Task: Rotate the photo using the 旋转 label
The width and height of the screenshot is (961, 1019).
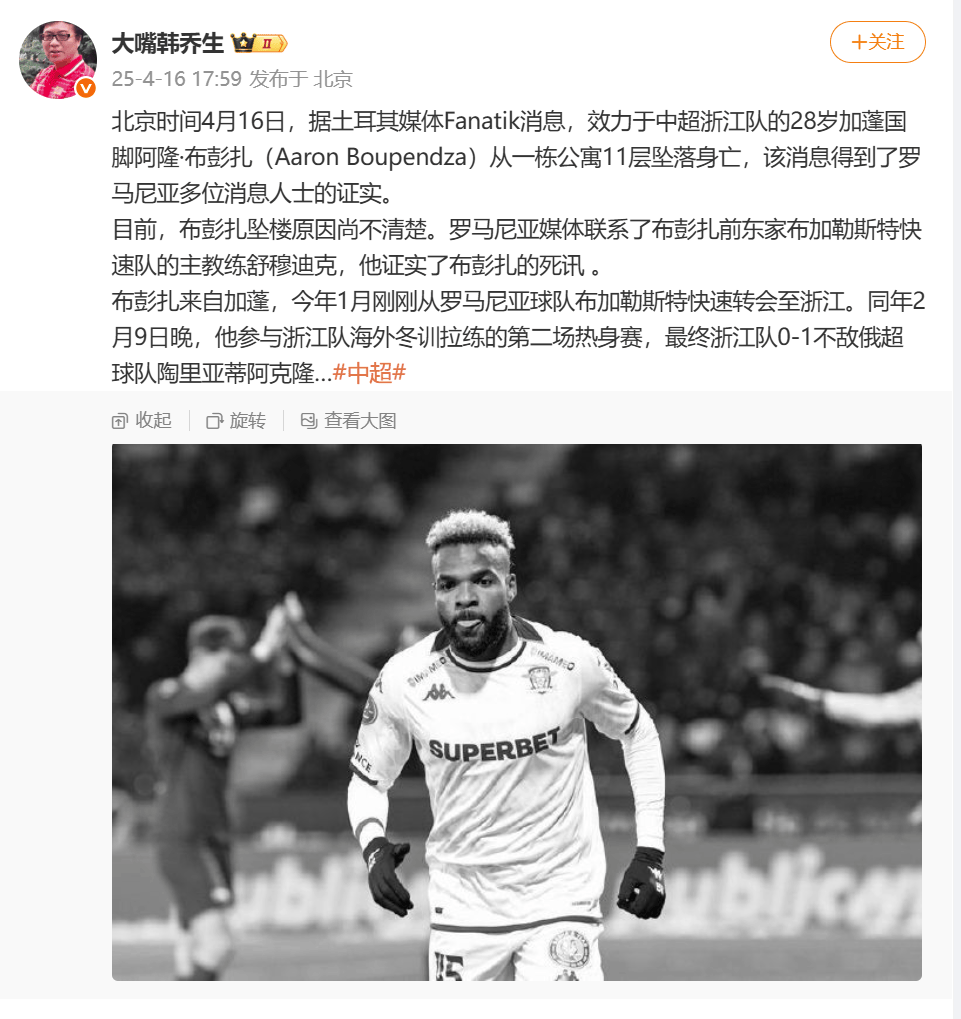Action: (248, 421)
